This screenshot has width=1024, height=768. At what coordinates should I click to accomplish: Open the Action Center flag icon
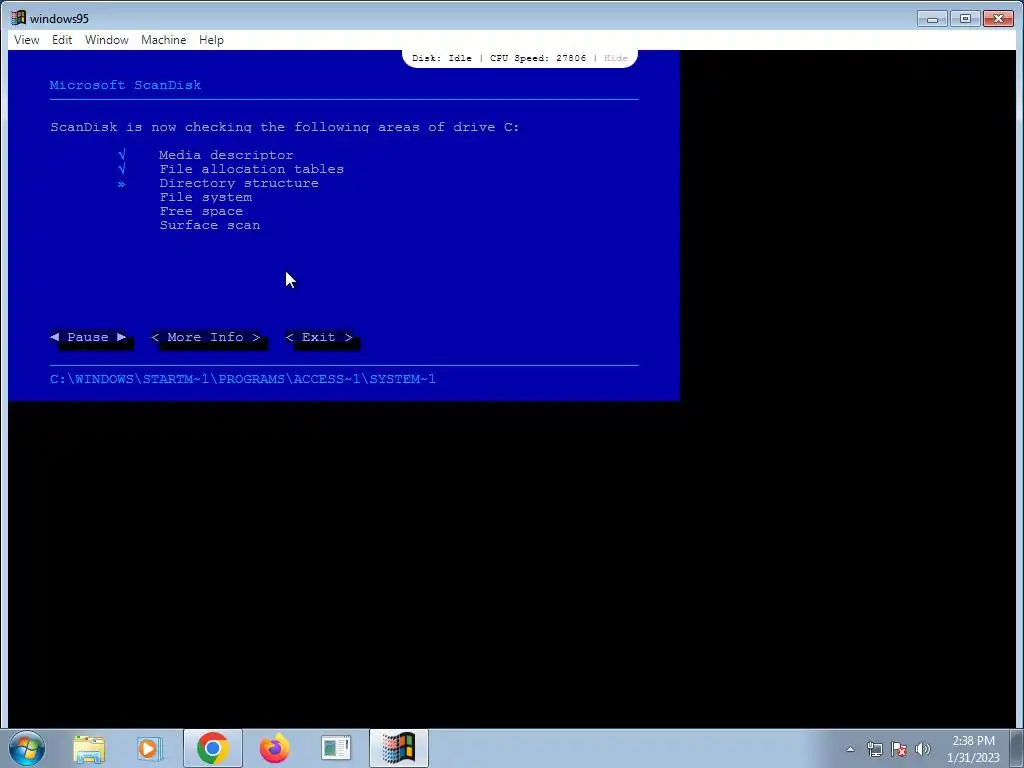[899, 749]
